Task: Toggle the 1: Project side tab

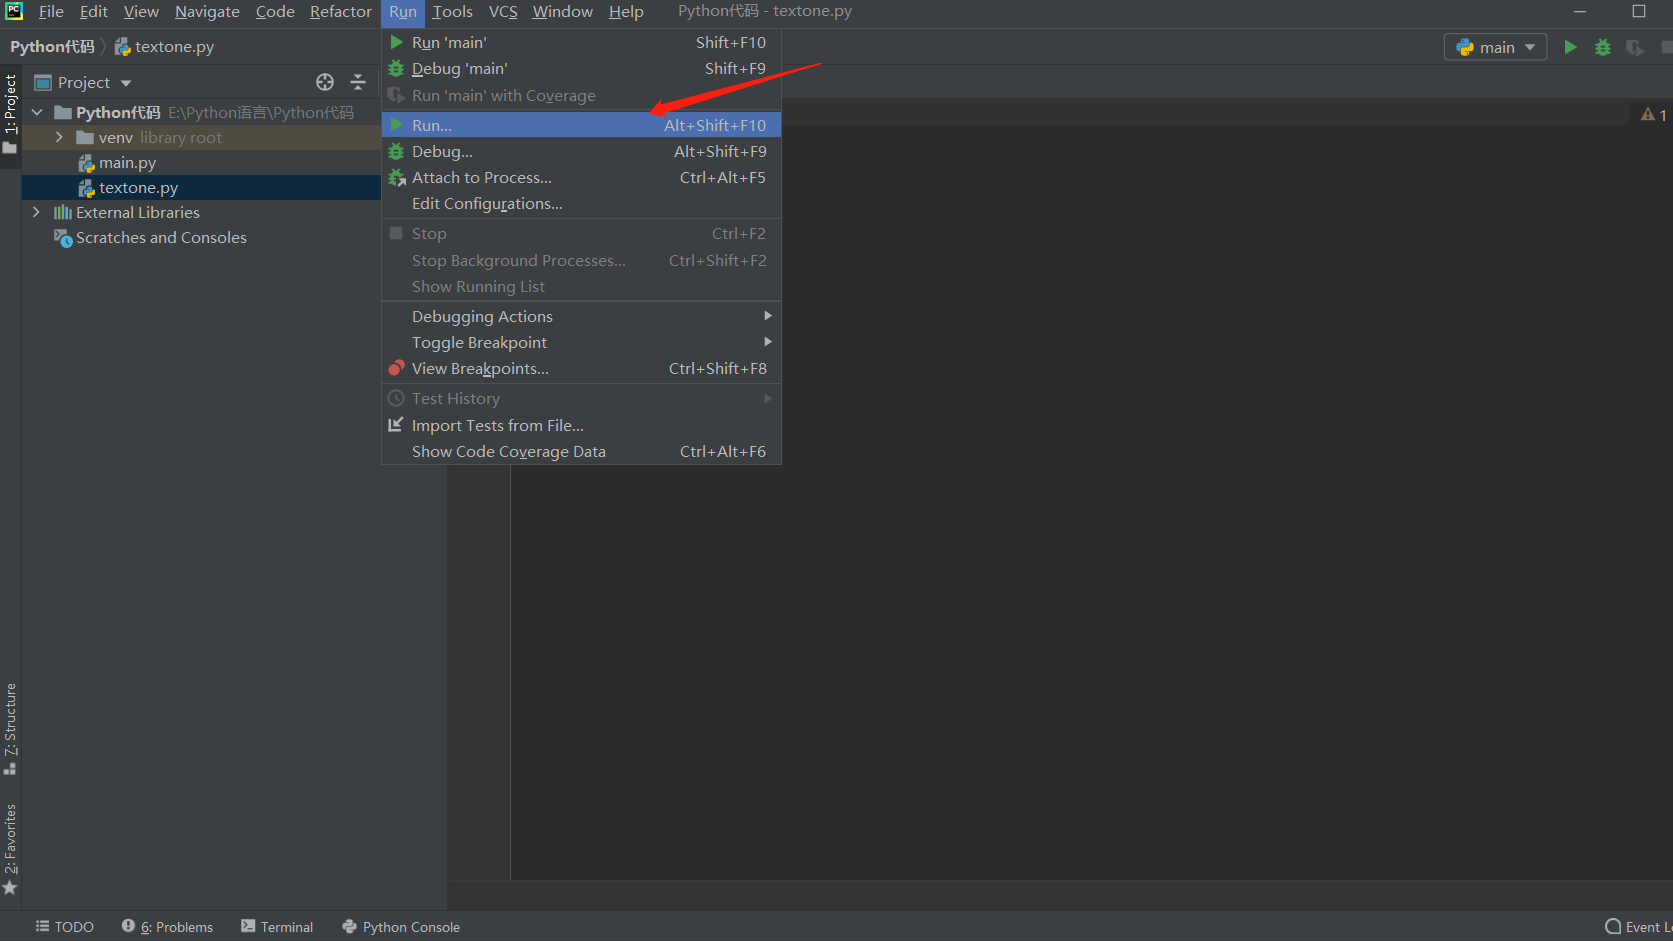Action: [10, 114]
